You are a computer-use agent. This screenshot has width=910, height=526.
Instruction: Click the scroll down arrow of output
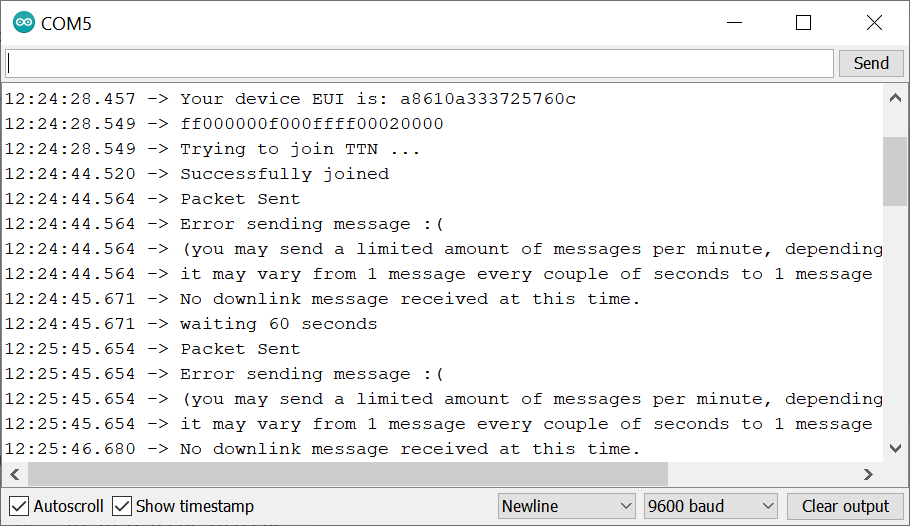pyautogui.click(x=895, y=448)
